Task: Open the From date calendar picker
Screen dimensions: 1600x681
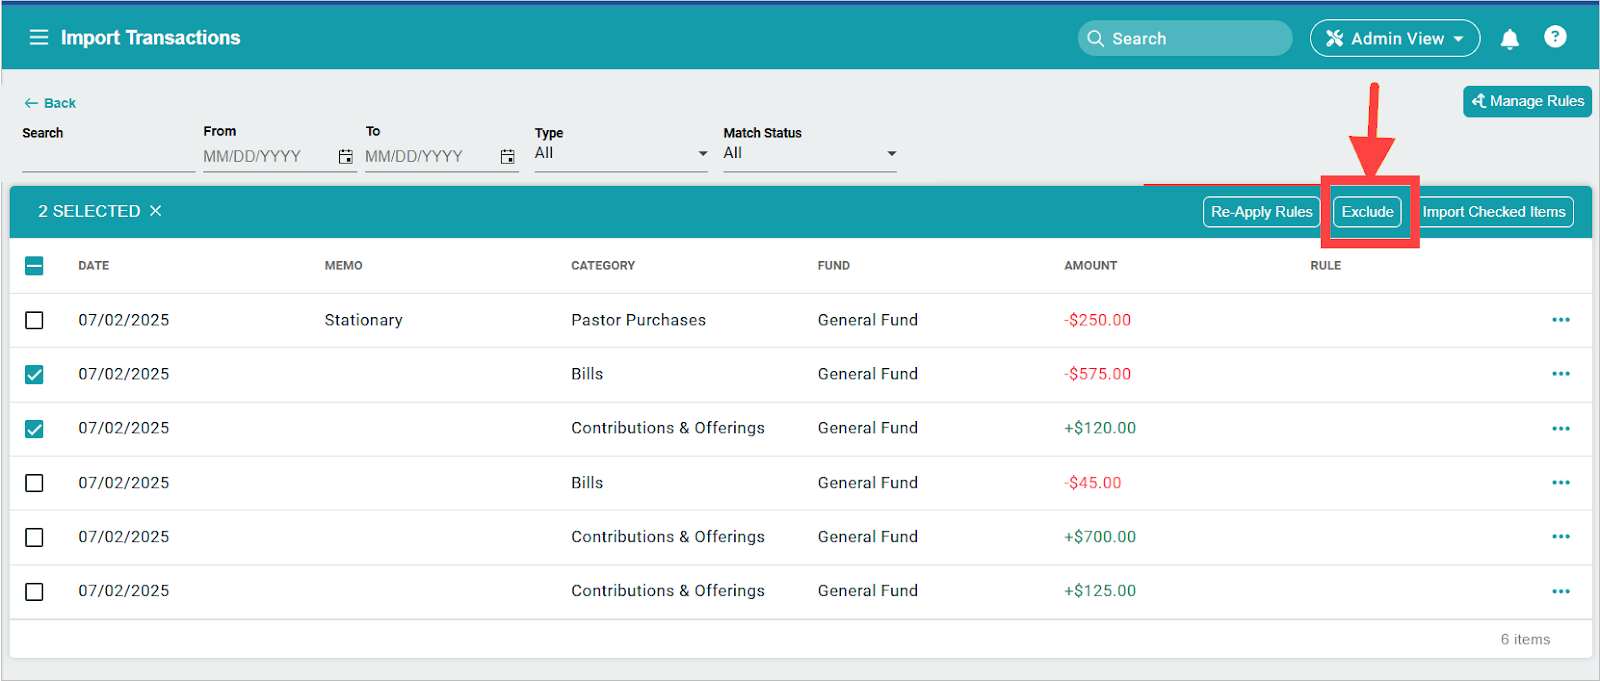Action: click(x=345, y=157)
